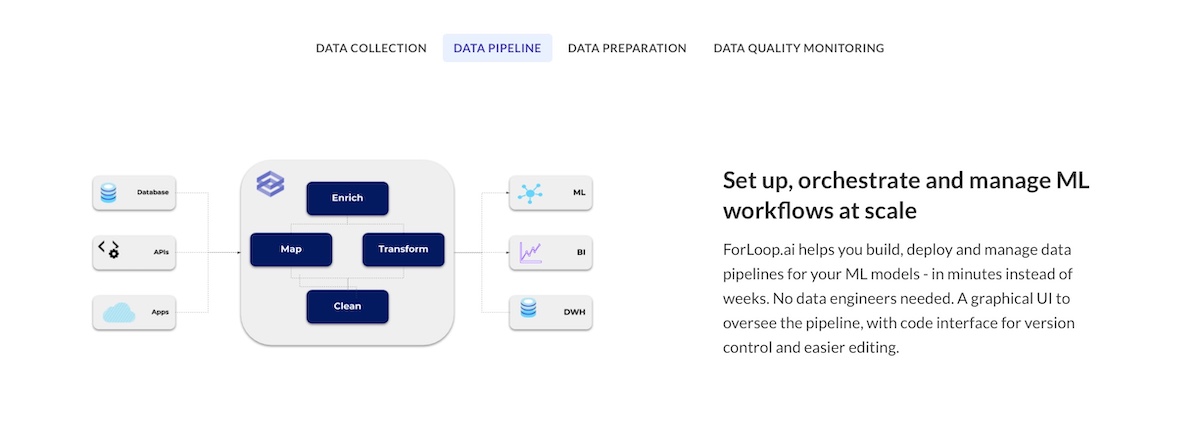Click the ForLoop.ai description paragraph
This screenshot has height=436, width=1200.
(898, 298)
